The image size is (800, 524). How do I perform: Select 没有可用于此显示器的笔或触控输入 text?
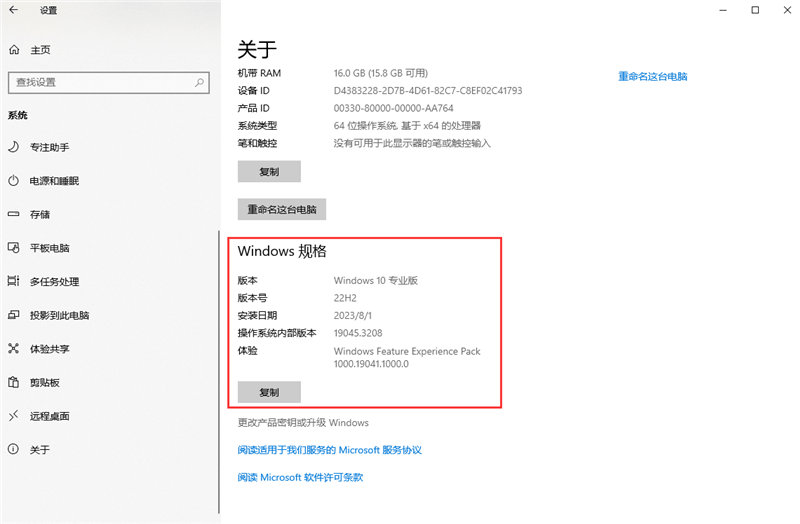coord(412,143)
